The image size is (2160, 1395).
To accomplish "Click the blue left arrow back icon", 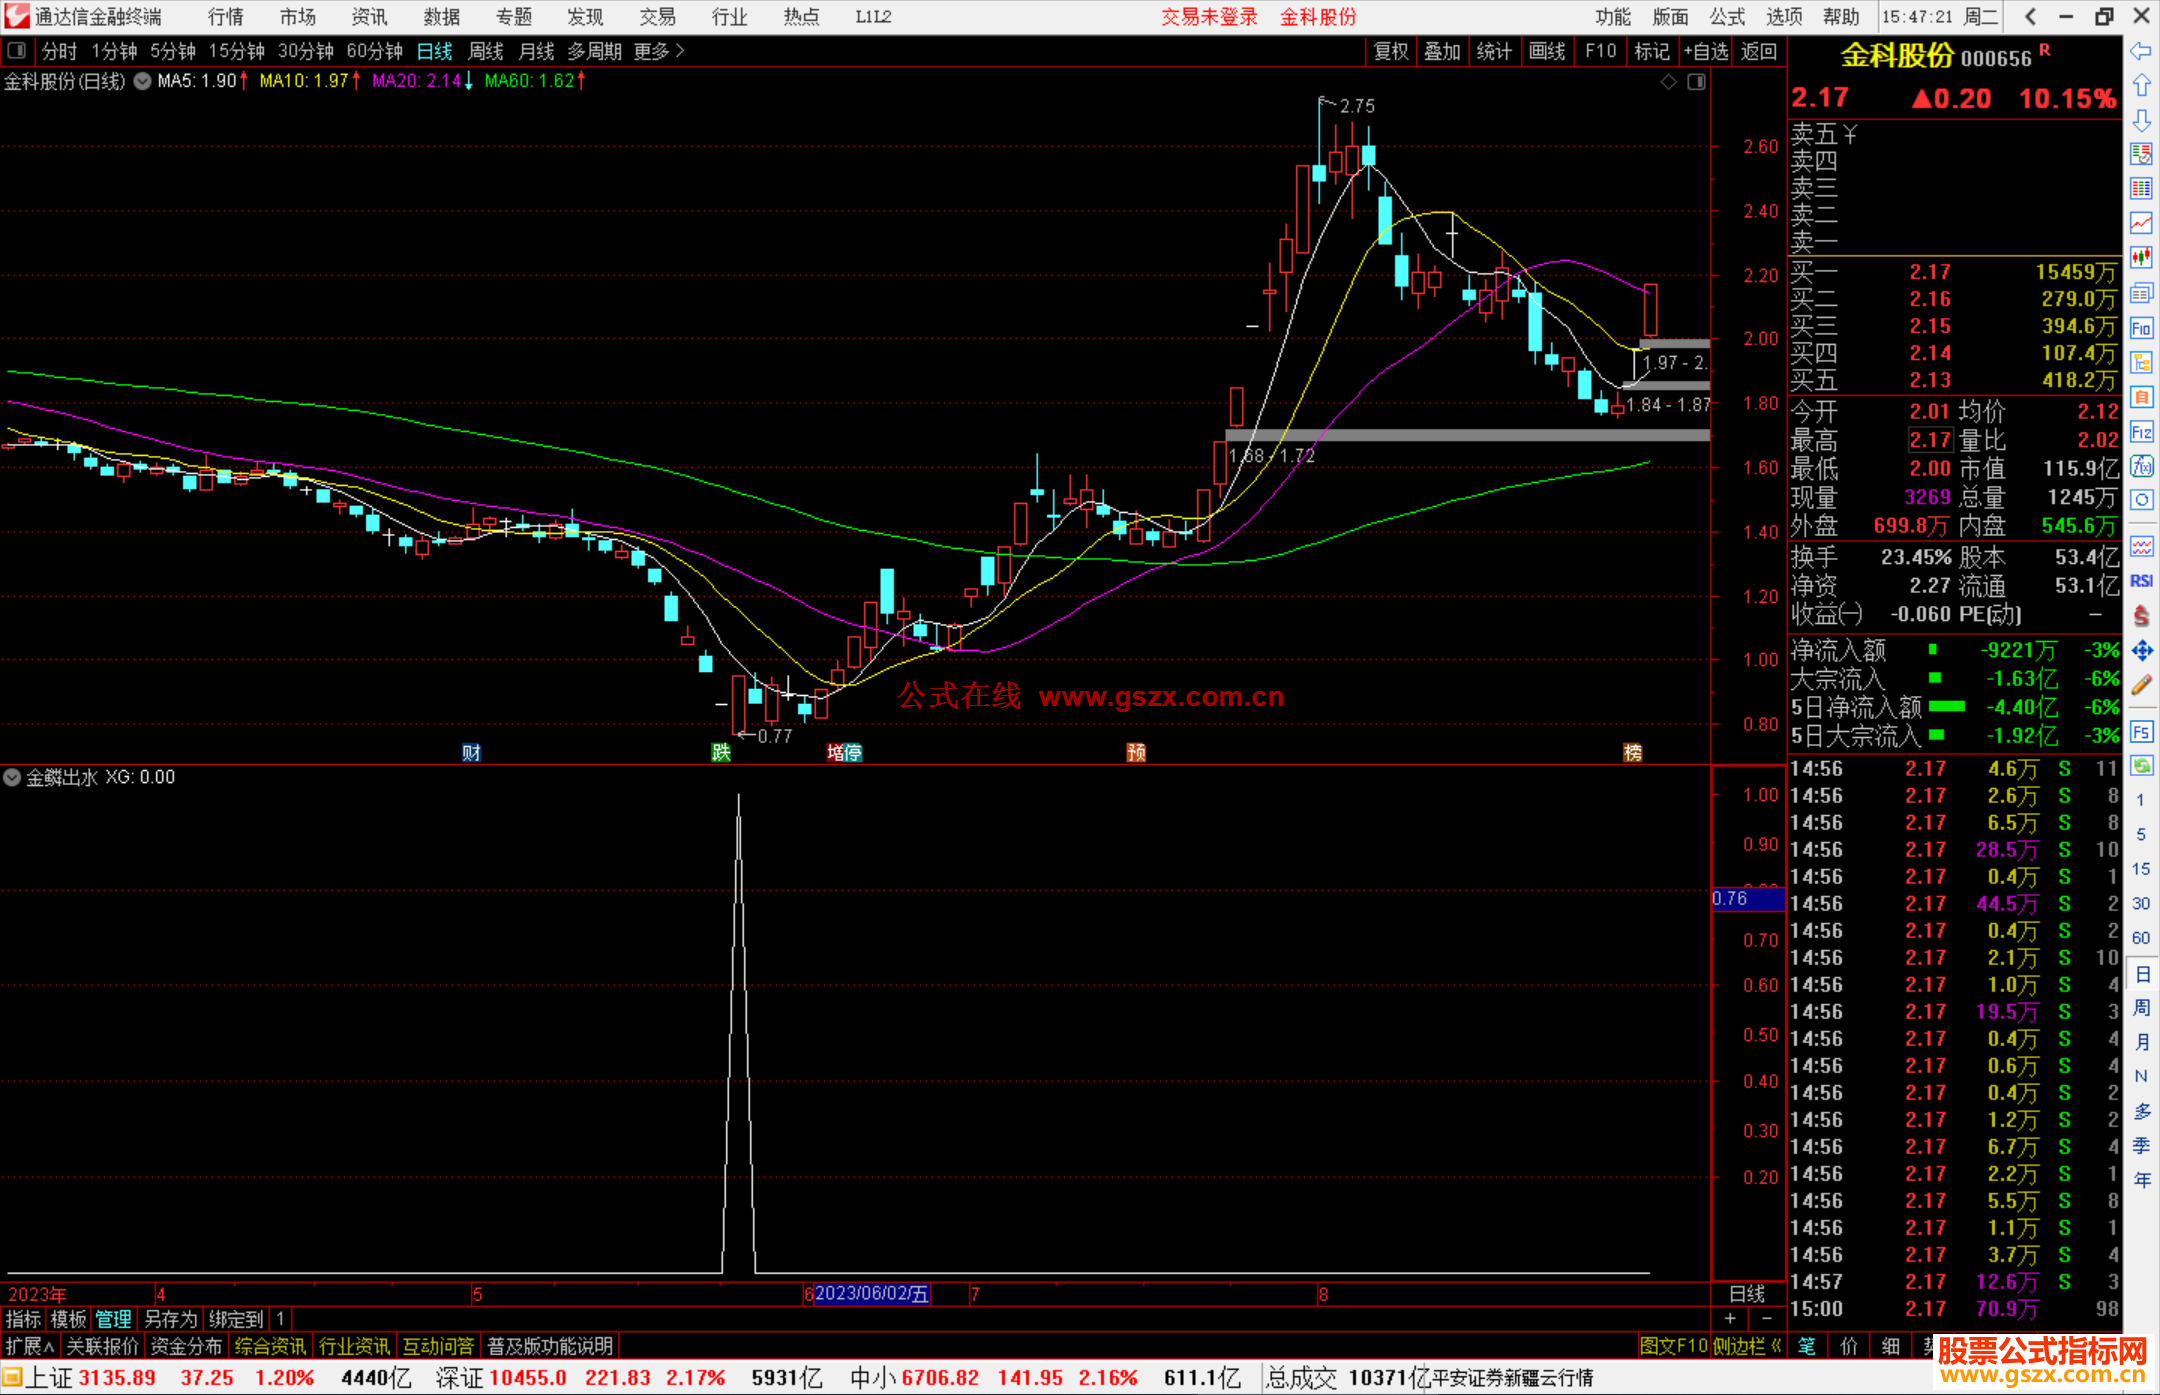I will coord(2141,51).
